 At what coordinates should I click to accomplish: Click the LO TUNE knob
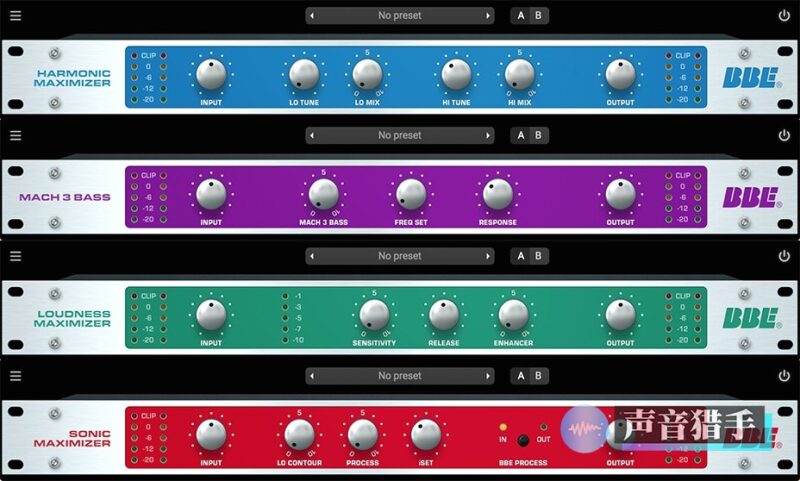click(303, 74)
